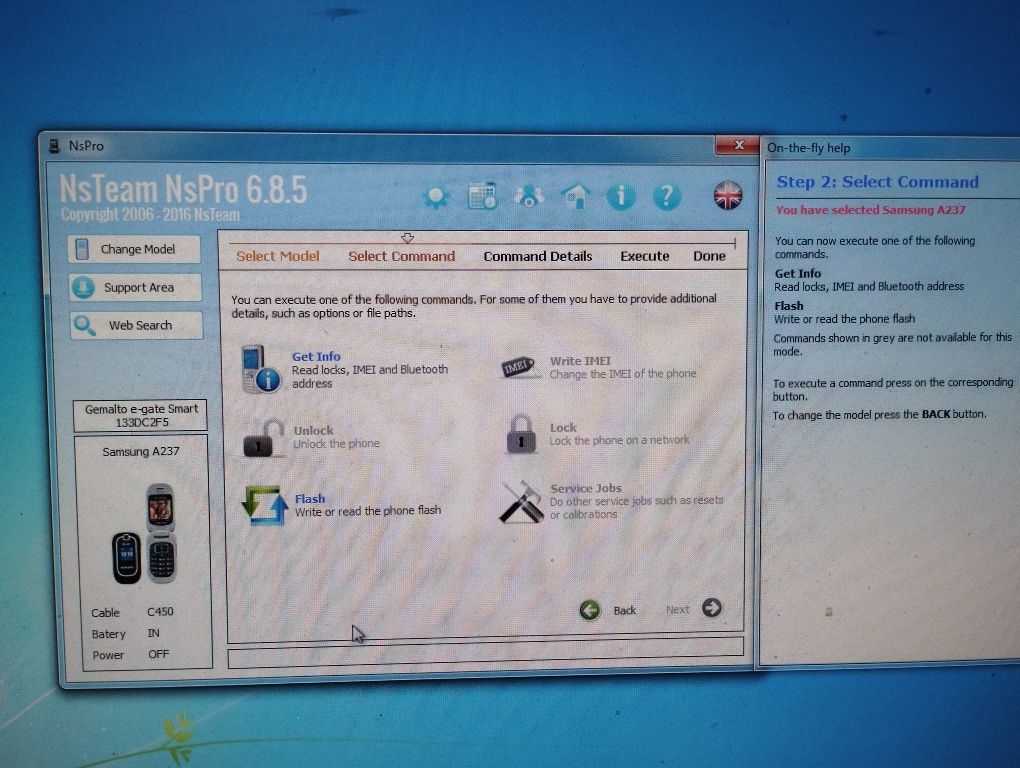Click the 'Copyright 2006 - 2016 NsTeam' text

151,215
